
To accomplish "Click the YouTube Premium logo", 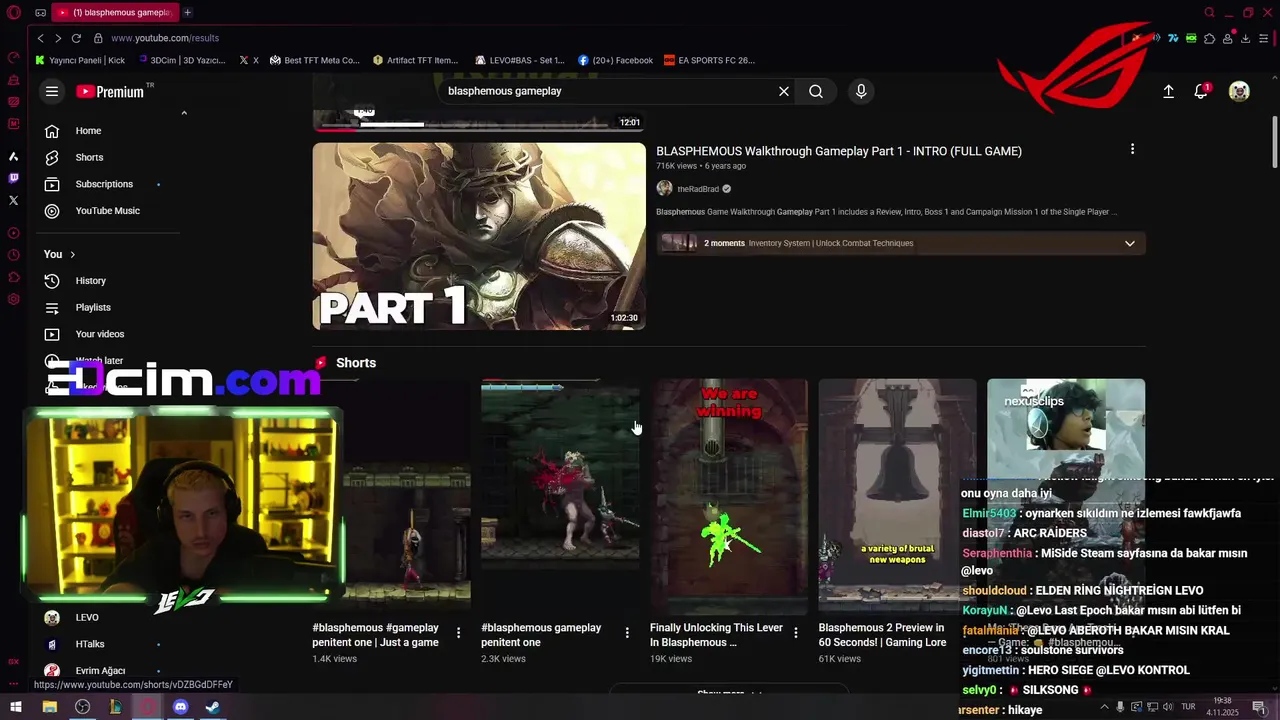I will [110, 91].
